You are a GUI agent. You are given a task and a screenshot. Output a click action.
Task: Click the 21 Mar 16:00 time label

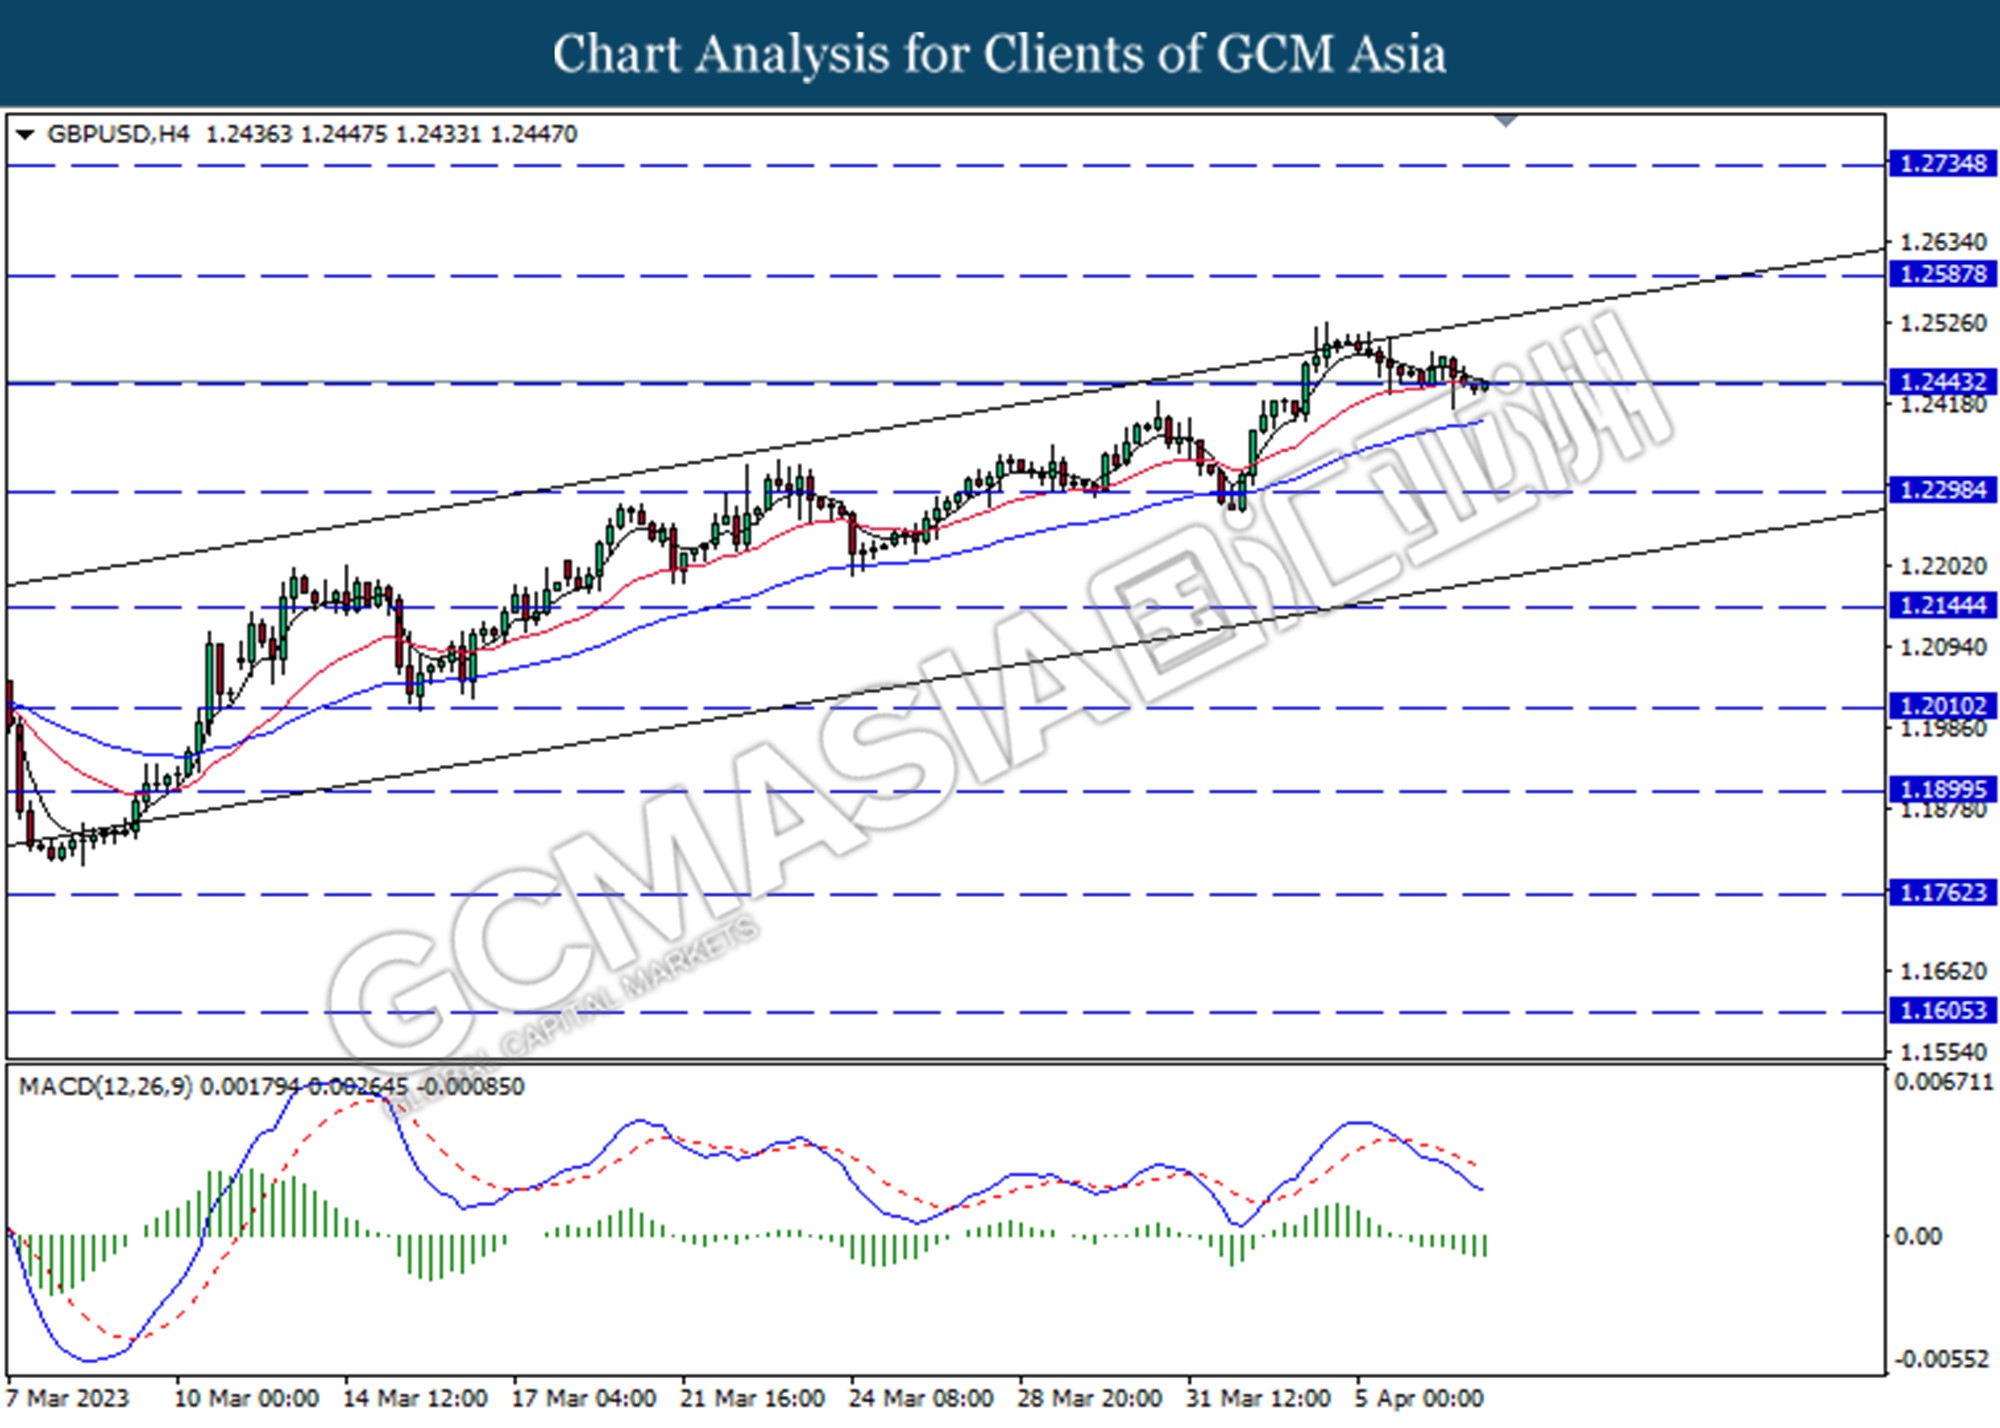click(x=752, y=1398)
